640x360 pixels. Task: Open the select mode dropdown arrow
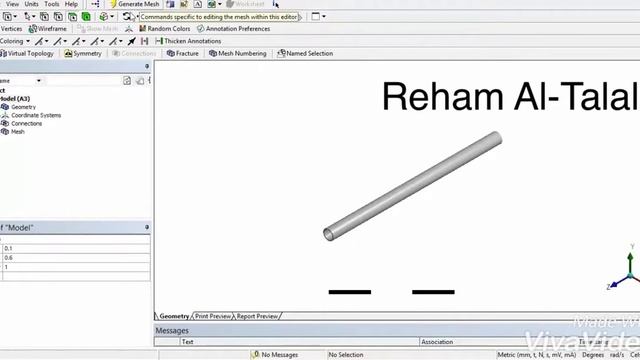[x=15, y=17]
